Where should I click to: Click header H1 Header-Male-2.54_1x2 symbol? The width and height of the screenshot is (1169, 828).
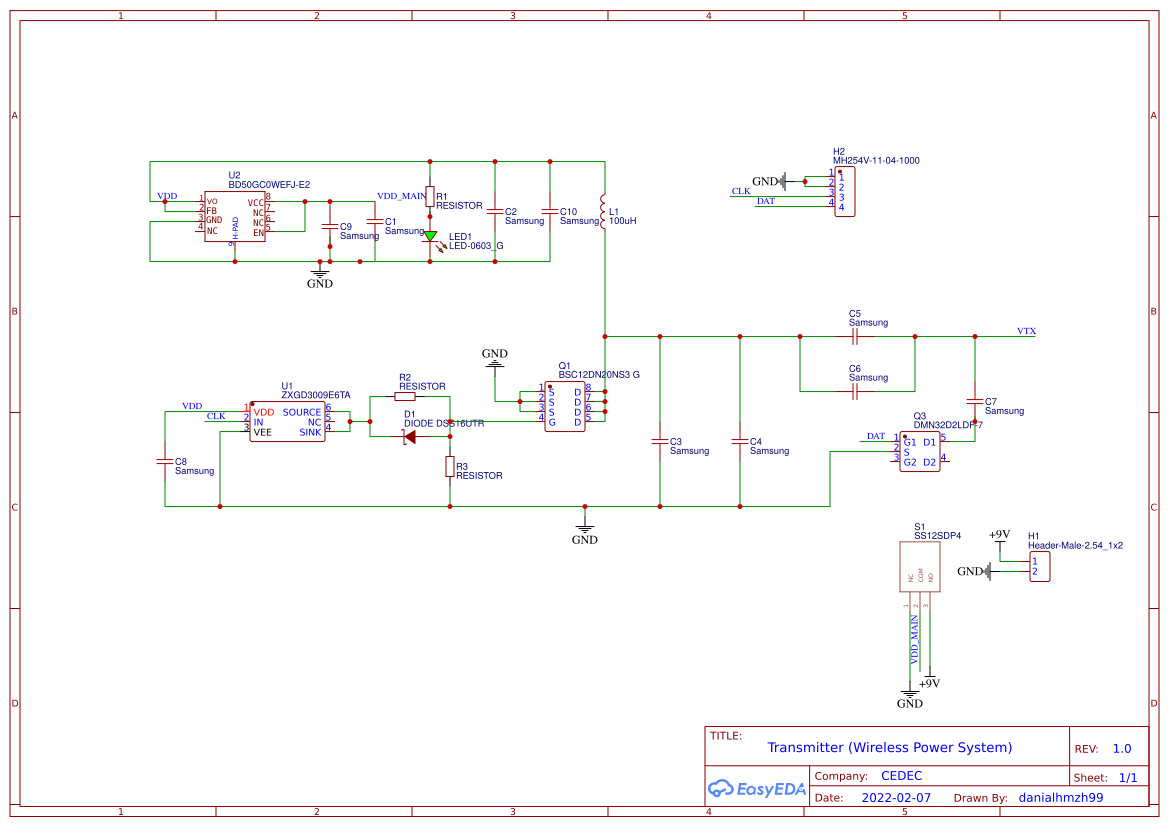[1038, 567]
